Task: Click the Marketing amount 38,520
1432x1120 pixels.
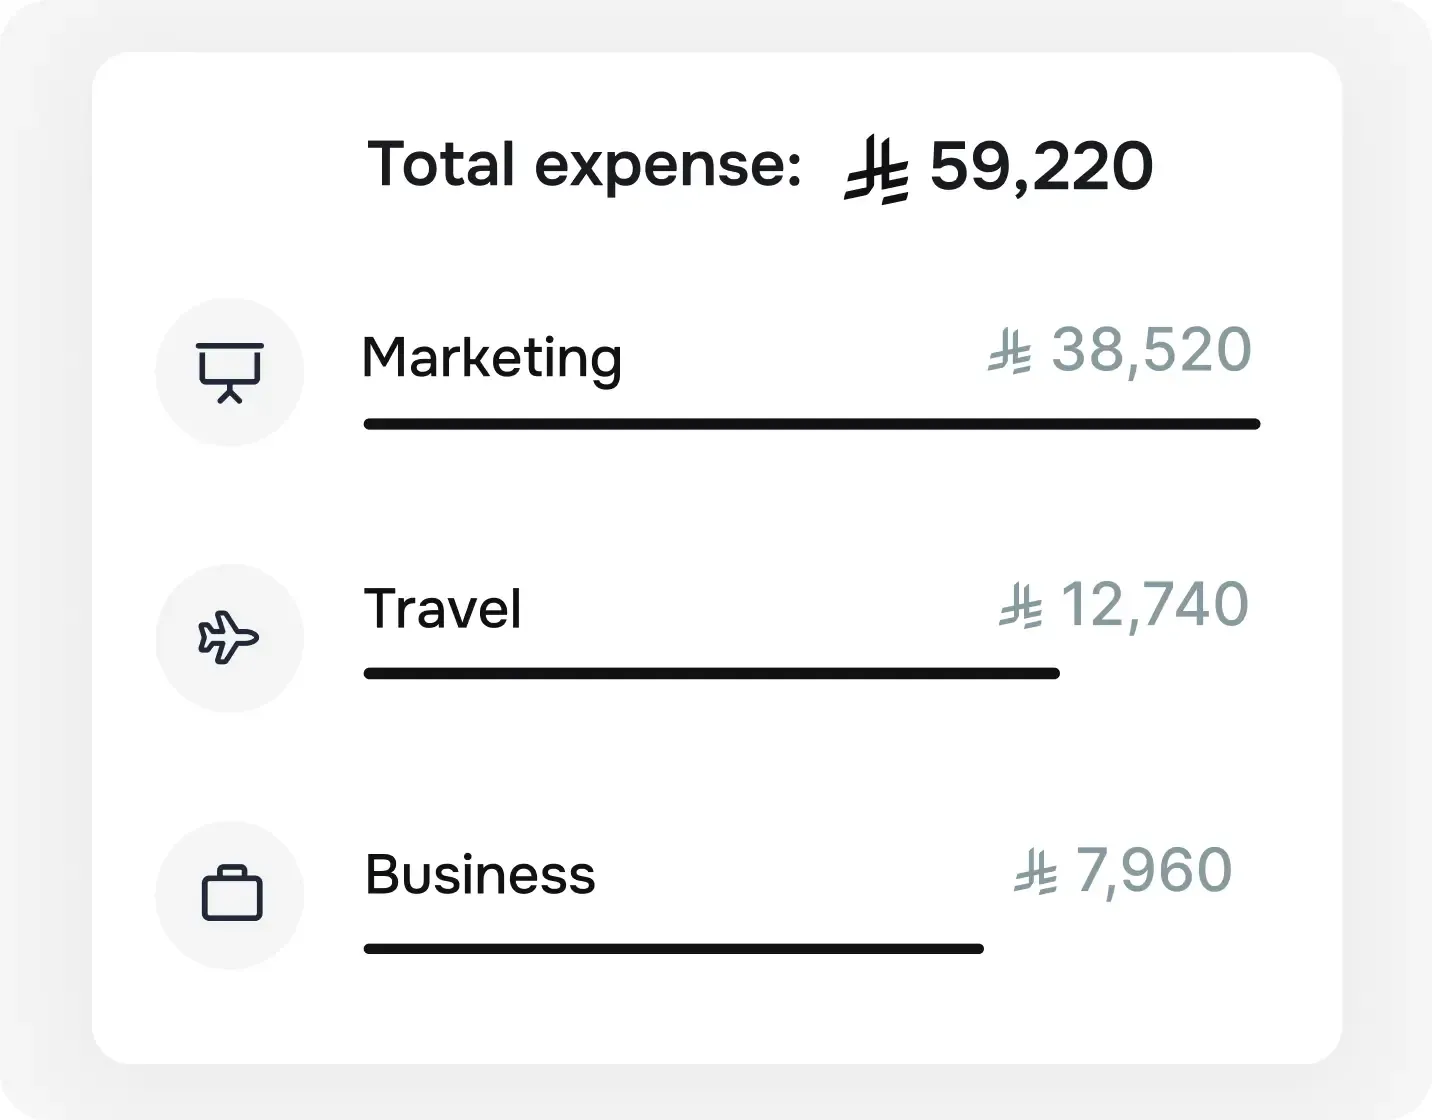Action: click(x=1151, y=350)
